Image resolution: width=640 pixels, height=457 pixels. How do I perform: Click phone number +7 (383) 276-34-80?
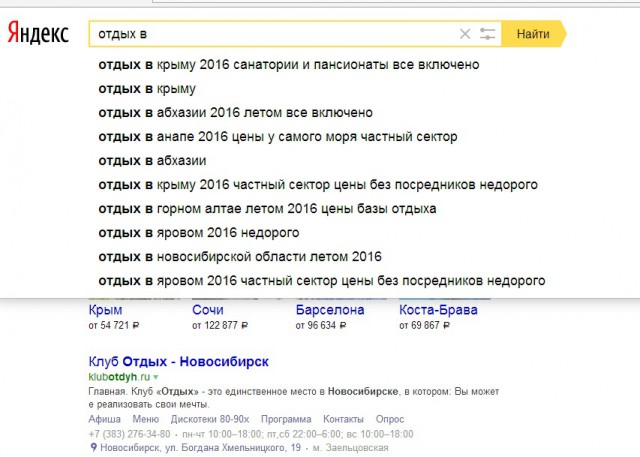tap(129, 434)
